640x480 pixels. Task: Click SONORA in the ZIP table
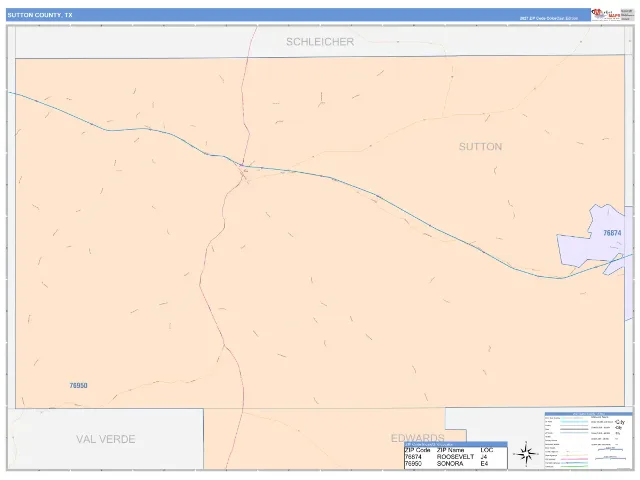450,464
